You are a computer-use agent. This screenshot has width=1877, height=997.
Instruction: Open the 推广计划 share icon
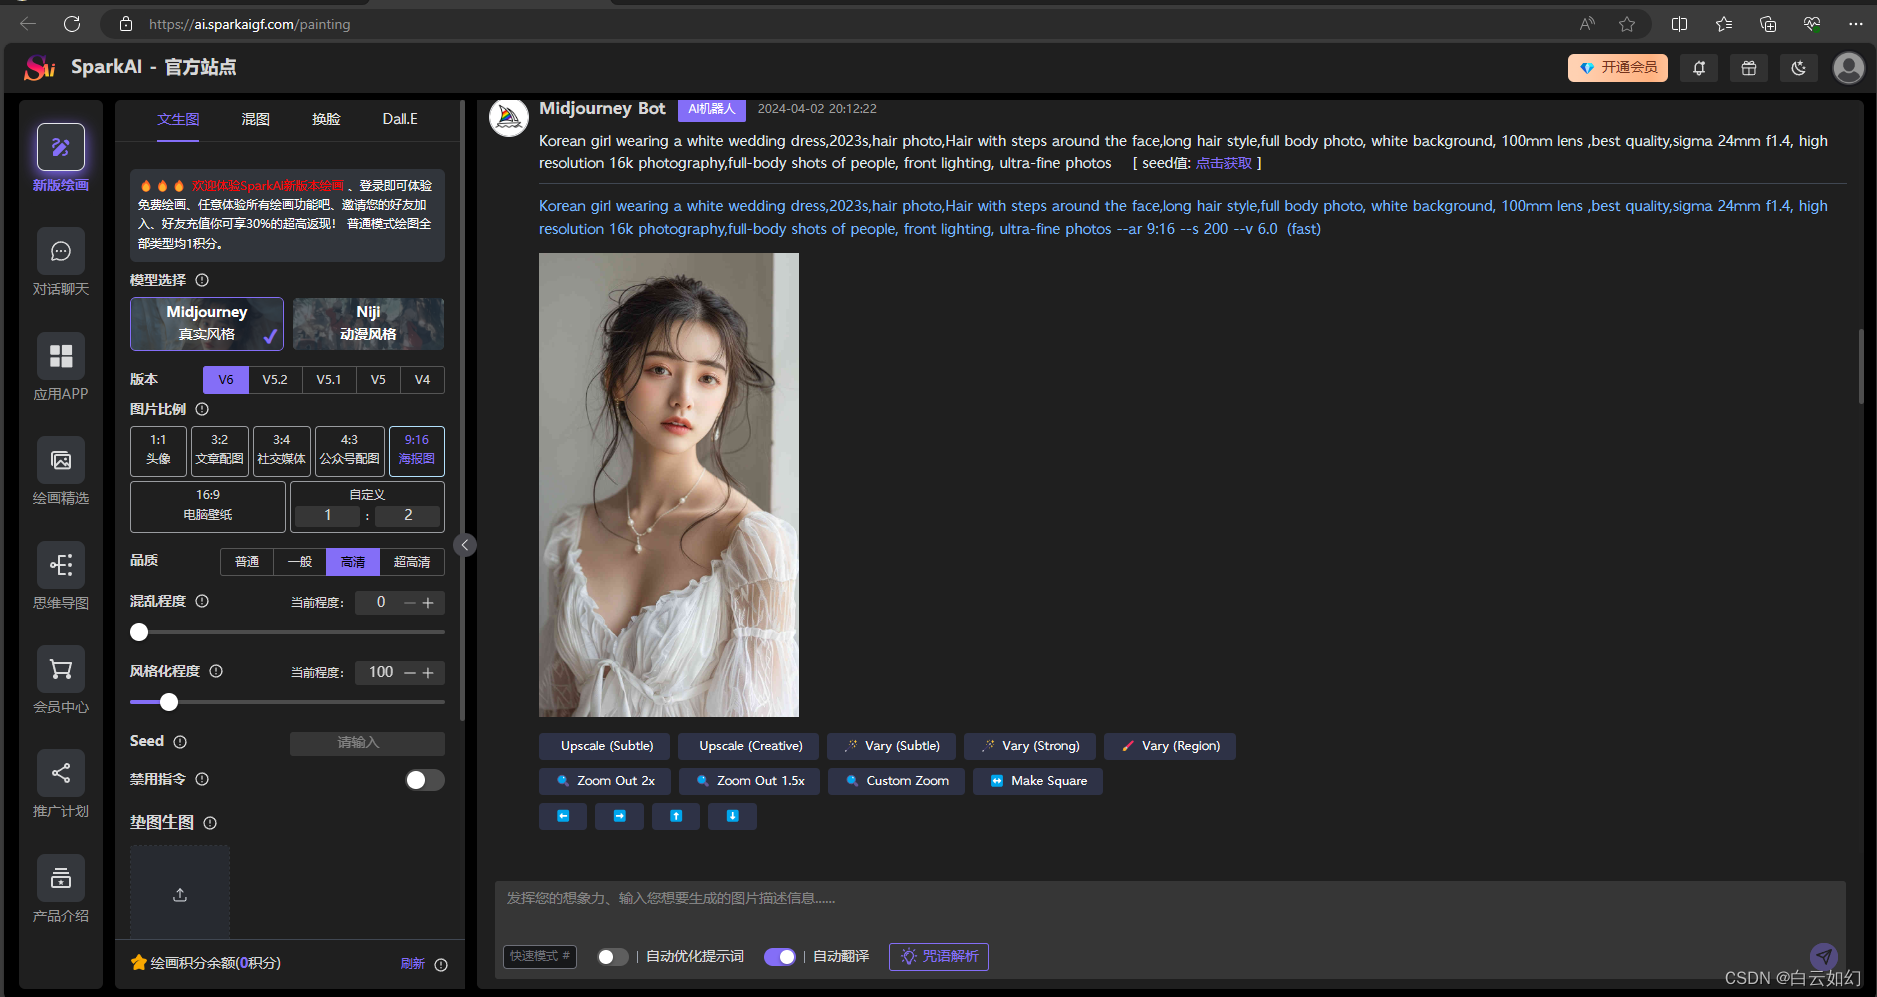click(61, 773)
